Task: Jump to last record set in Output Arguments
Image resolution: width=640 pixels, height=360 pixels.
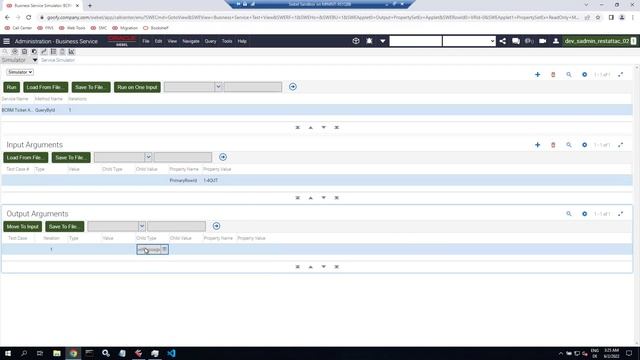Action: [x=337, y=267]
